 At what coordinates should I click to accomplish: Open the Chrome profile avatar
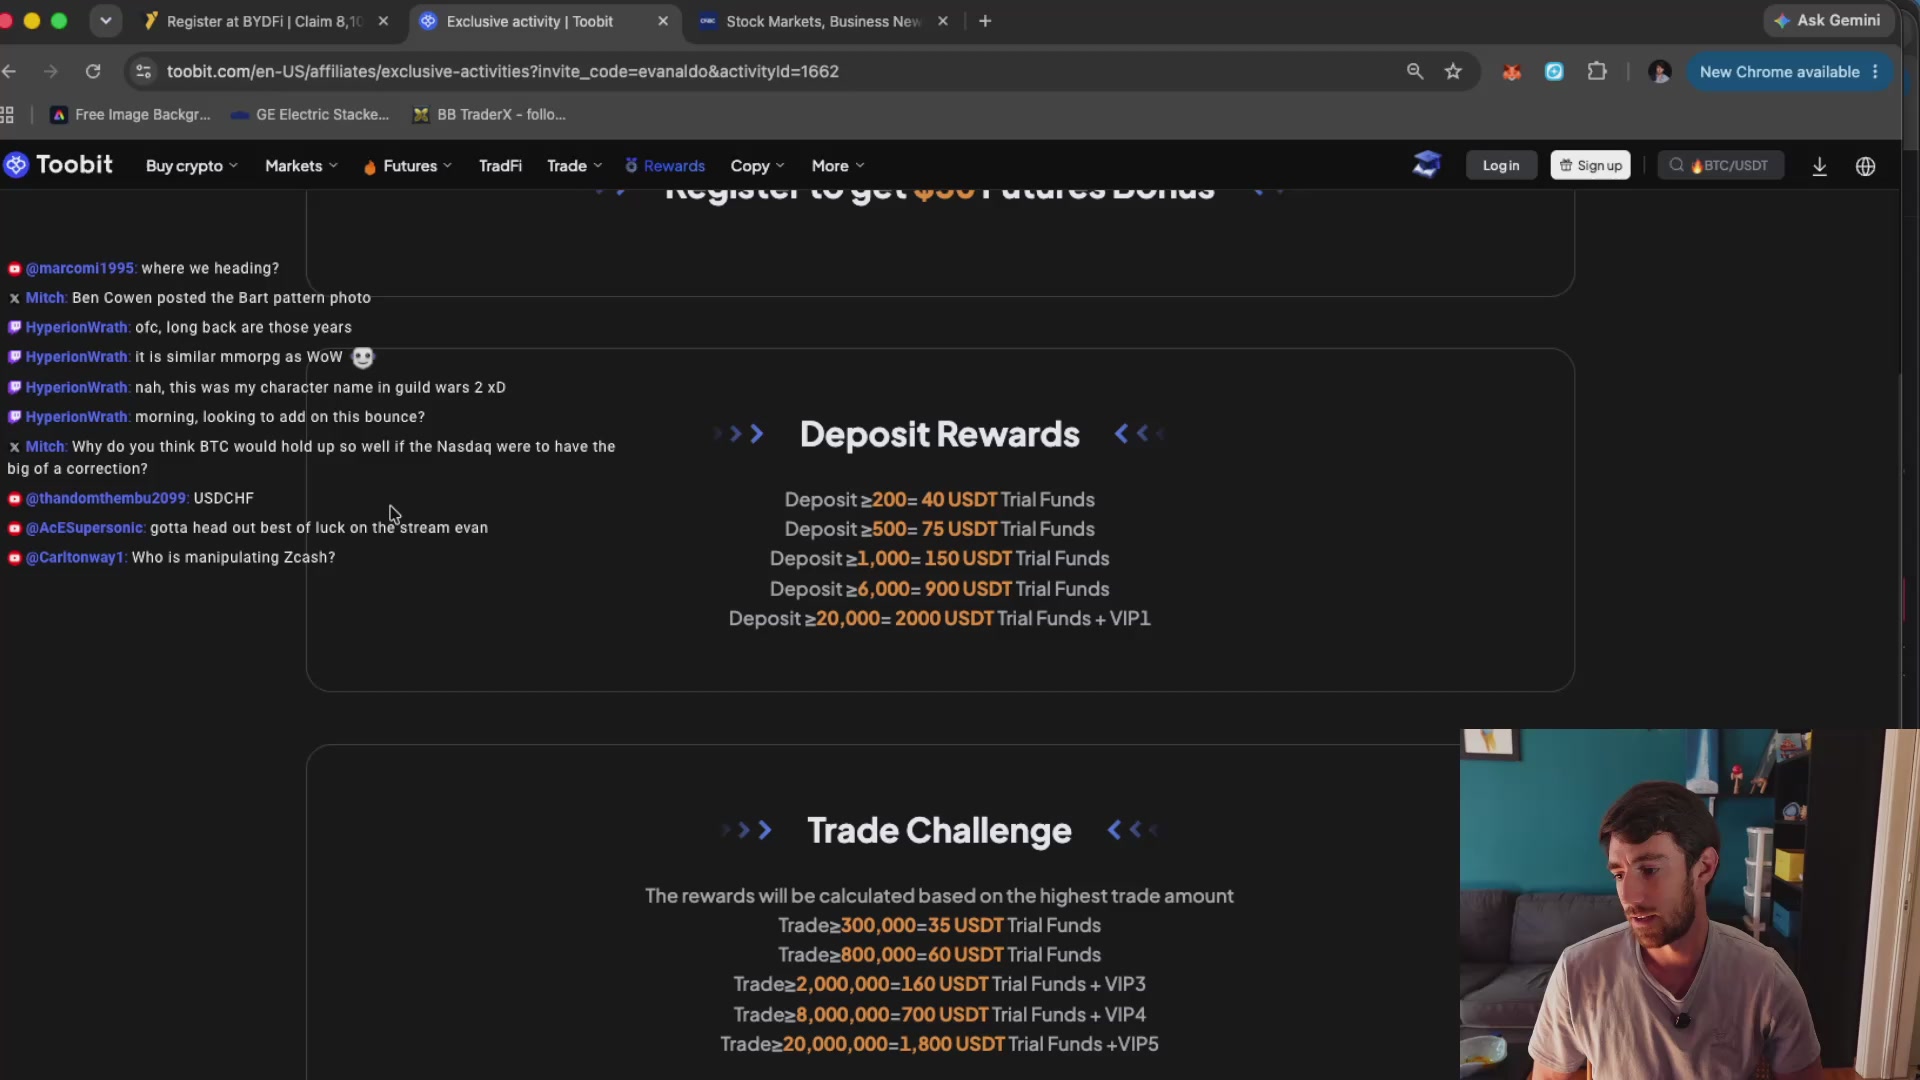(1660, 71)
